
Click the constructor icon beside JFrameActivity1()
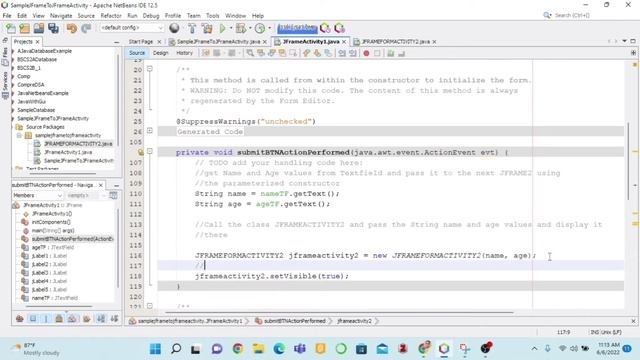(x=26, y=213)
